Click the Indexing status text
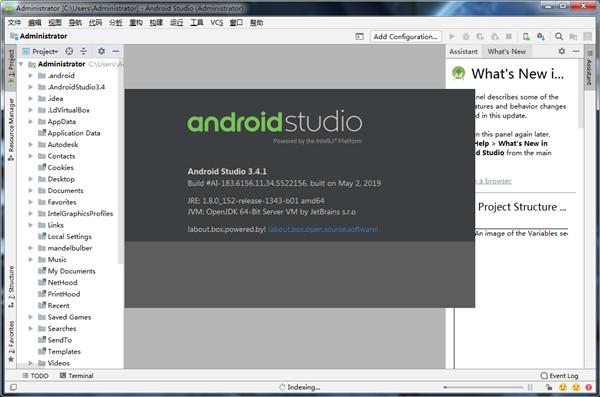Viewport: 600px width, 397px height. [x=304, y=387]
